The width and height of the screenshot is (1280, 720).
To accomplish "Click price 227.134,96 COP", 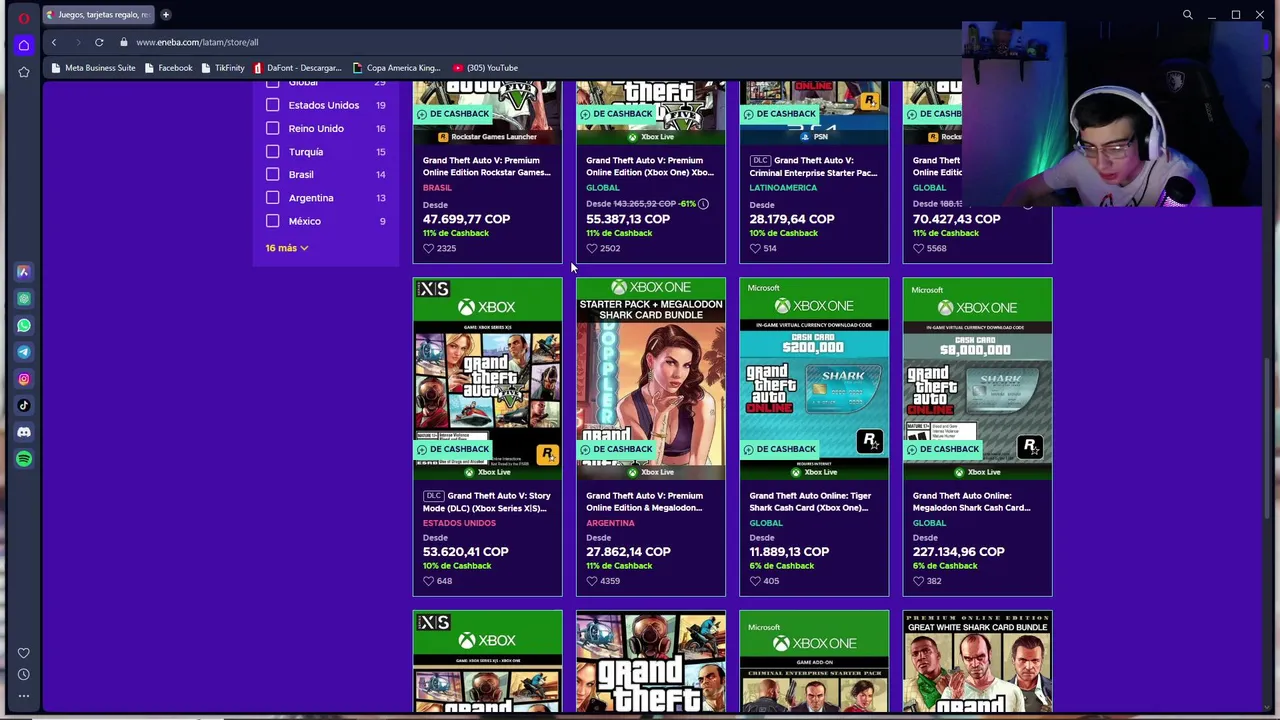I will pos(958,552).
